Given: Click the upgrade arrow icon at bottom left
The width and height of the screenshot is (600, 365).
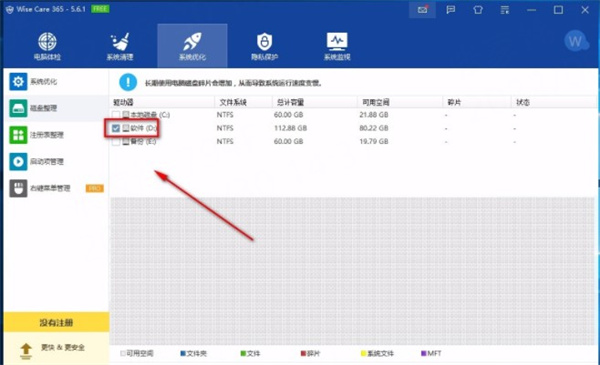Looking at the screenshot, I should (26, 350).
